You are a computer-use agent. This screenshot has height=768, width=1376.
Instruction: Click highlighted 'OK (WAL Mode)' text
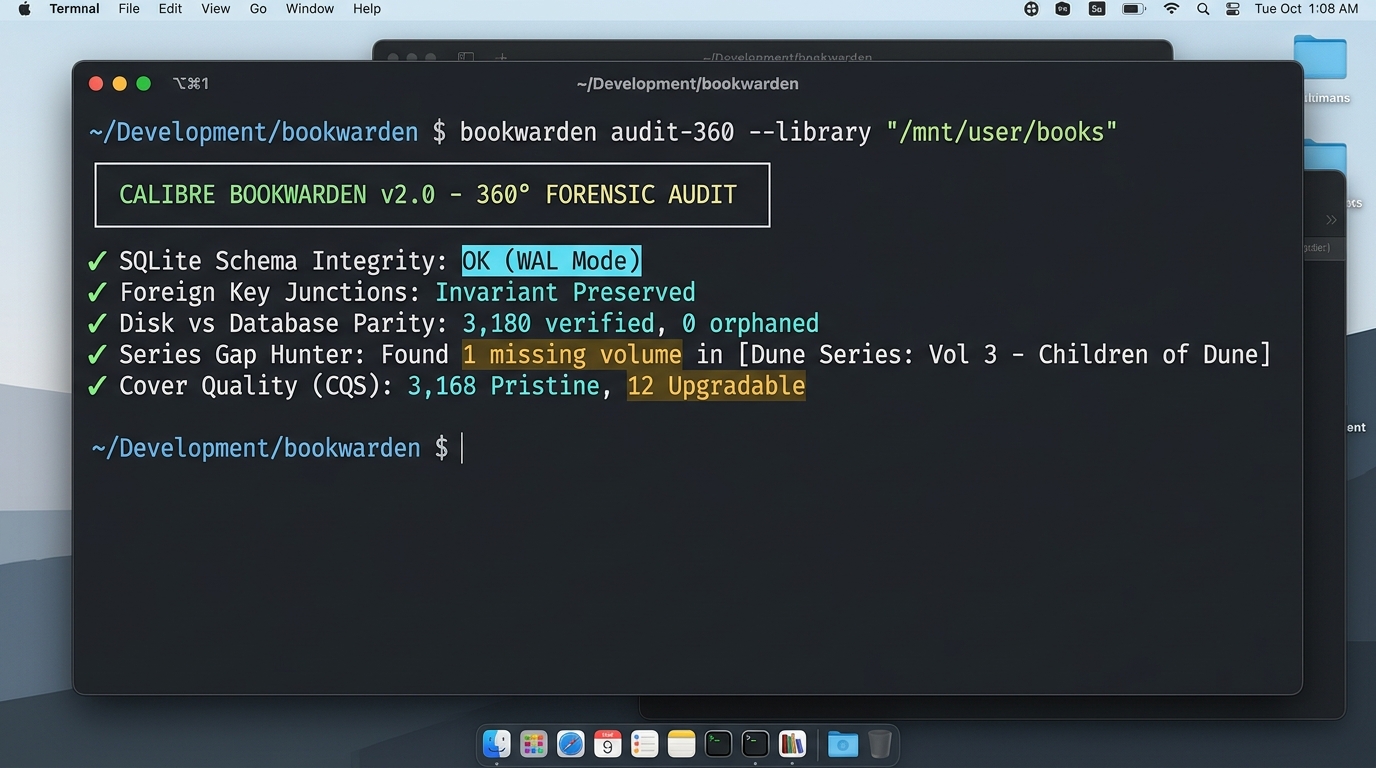click(551, 261)
